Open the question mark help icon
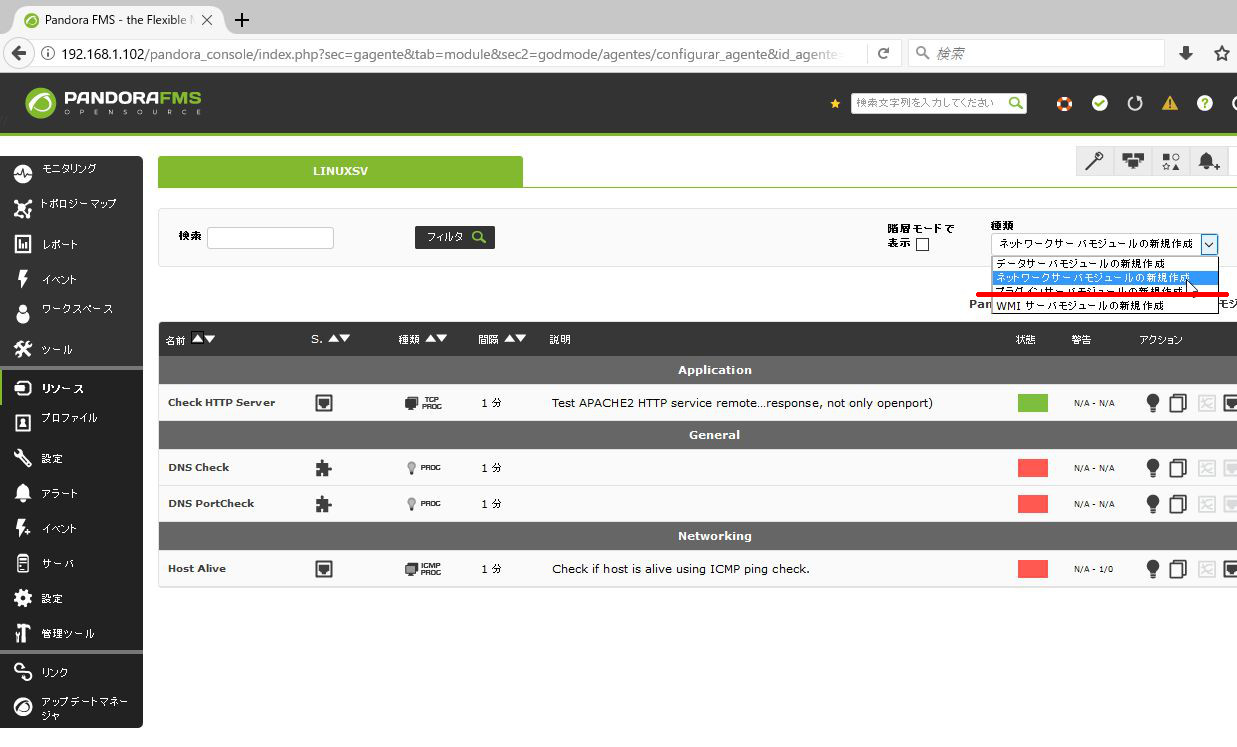This screenshot has width=1237, height=747. (1205, 103)
